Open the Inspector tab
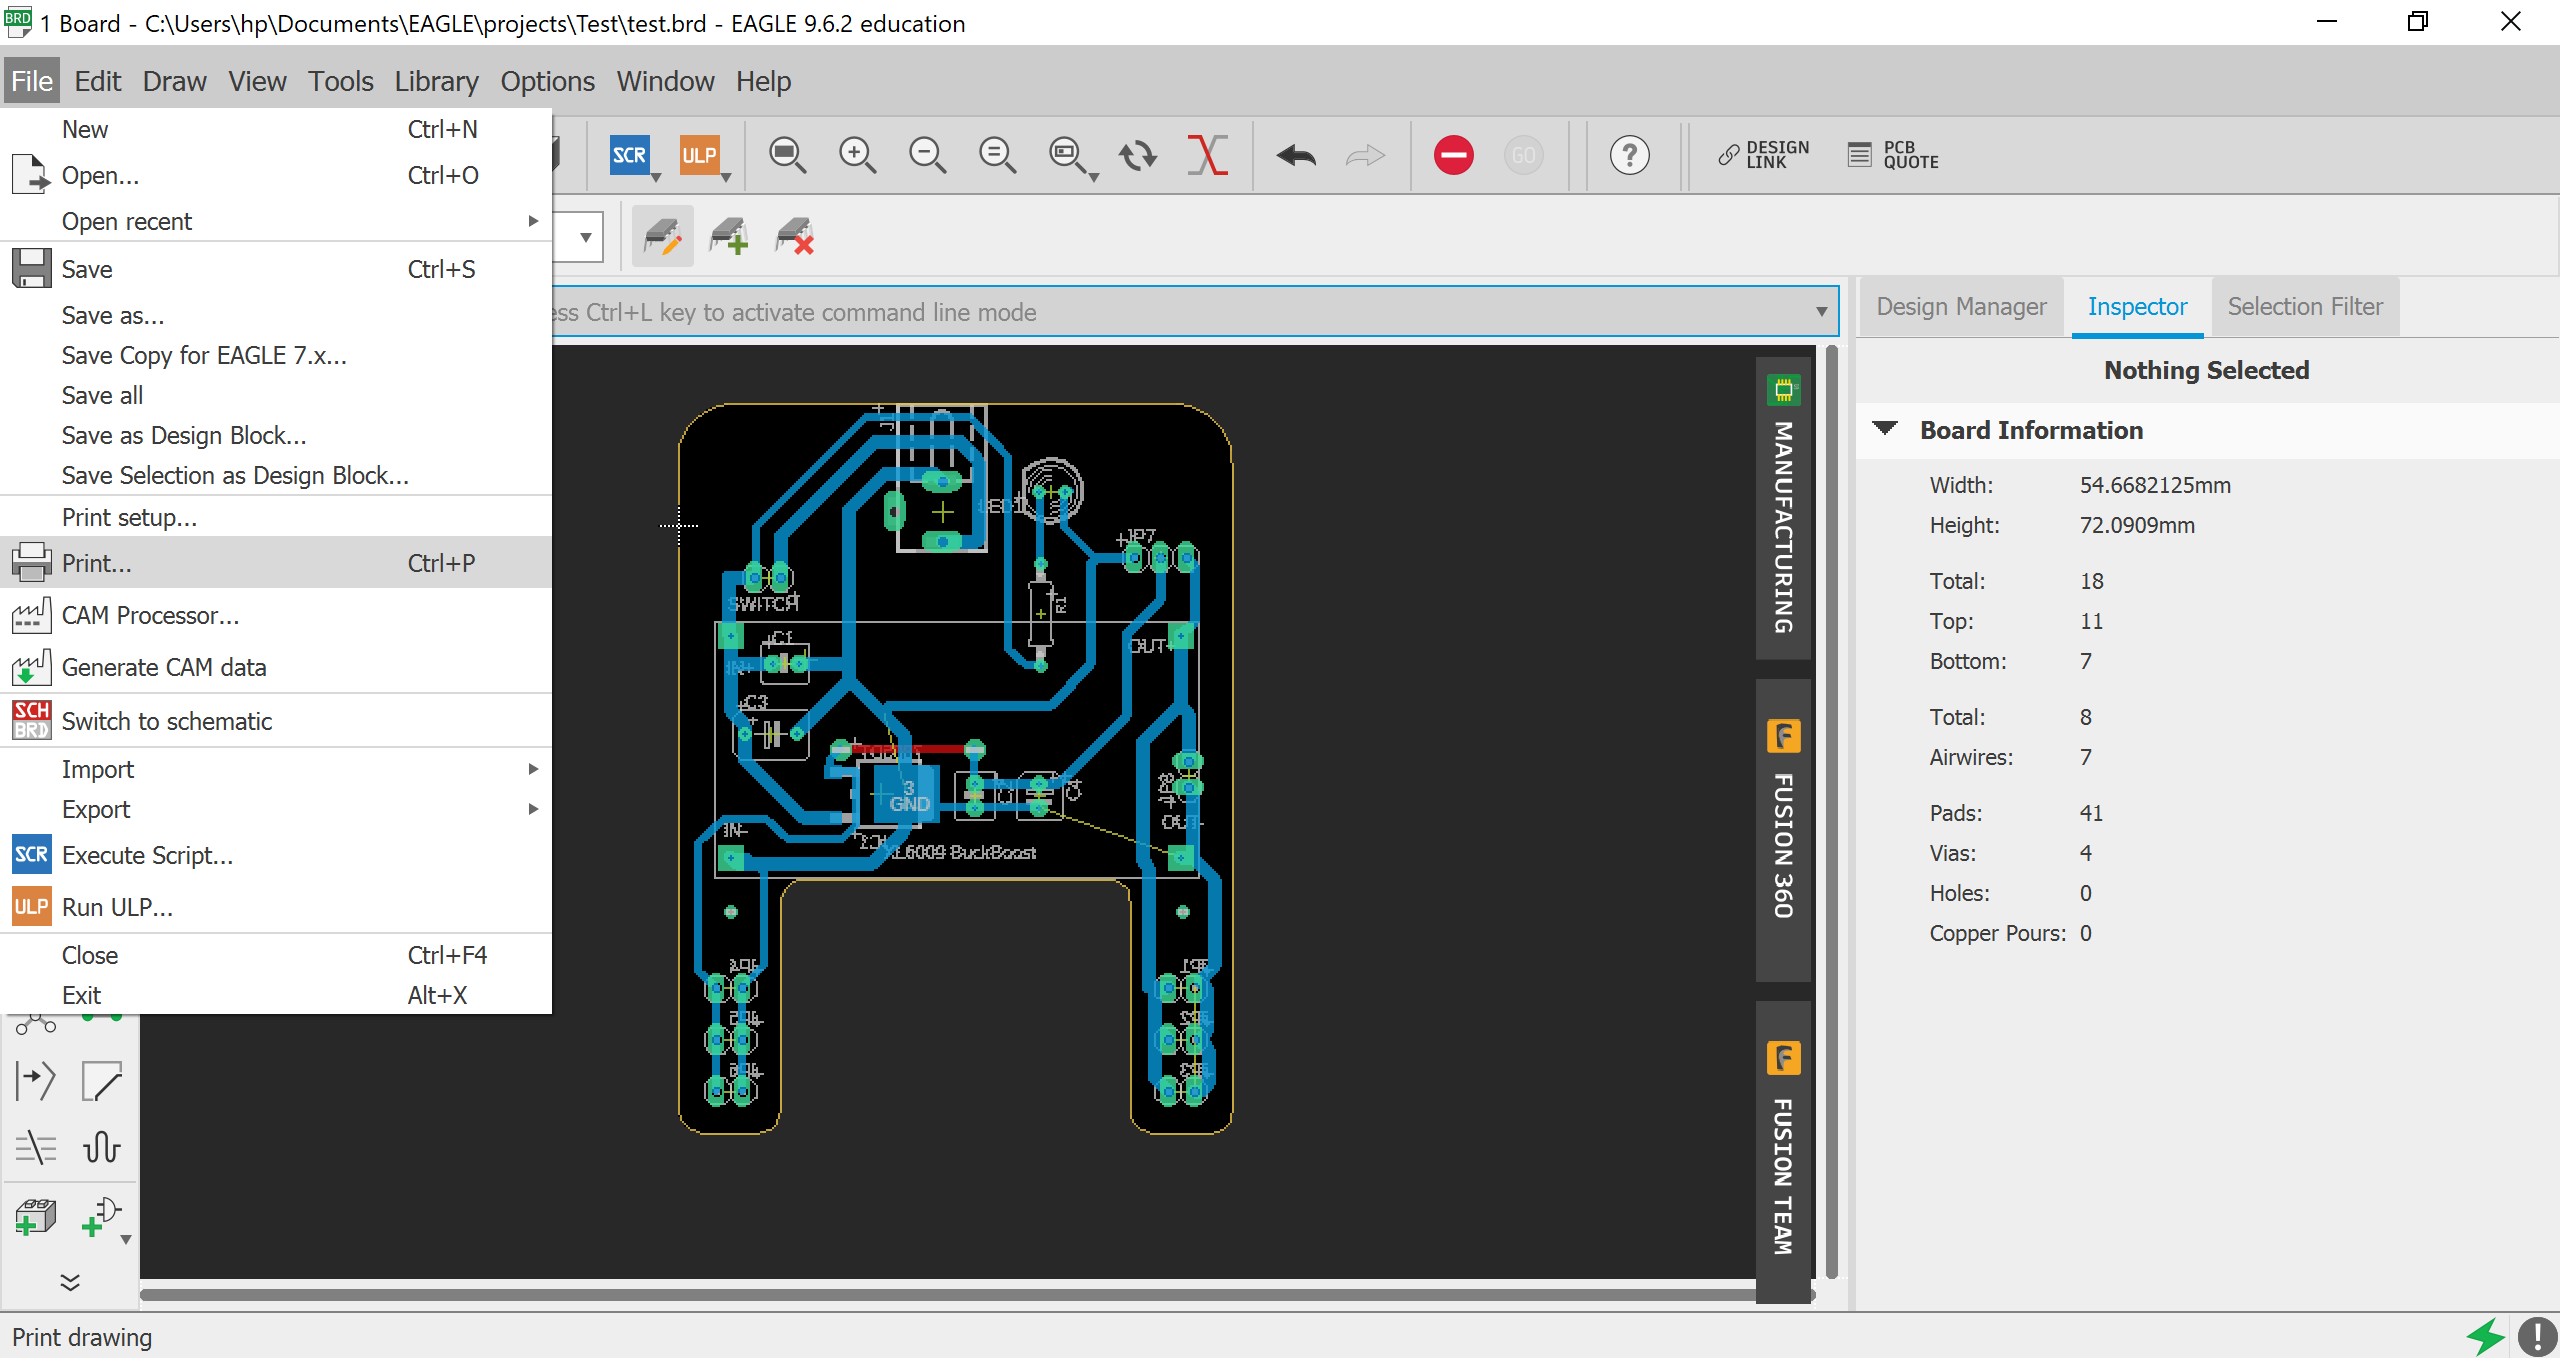 (x=2137, y=306)
